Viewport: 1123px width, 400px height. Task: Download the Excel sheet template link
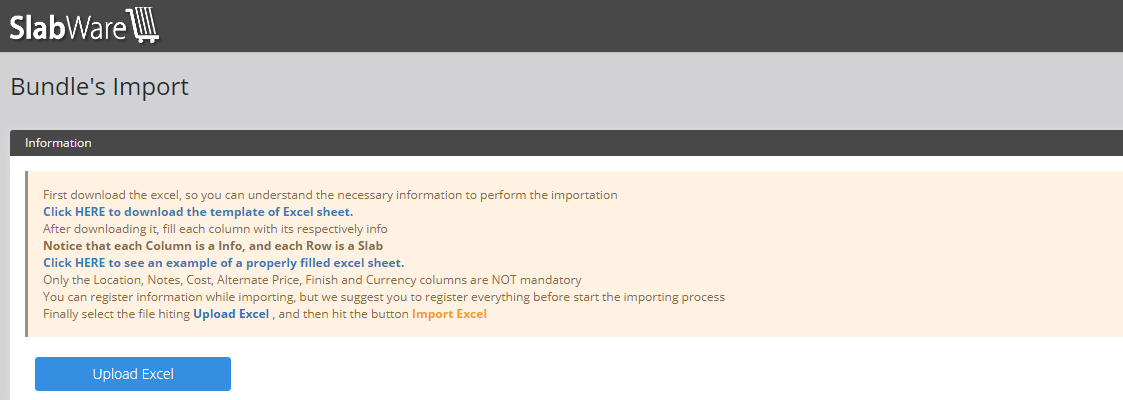(198, 212)
